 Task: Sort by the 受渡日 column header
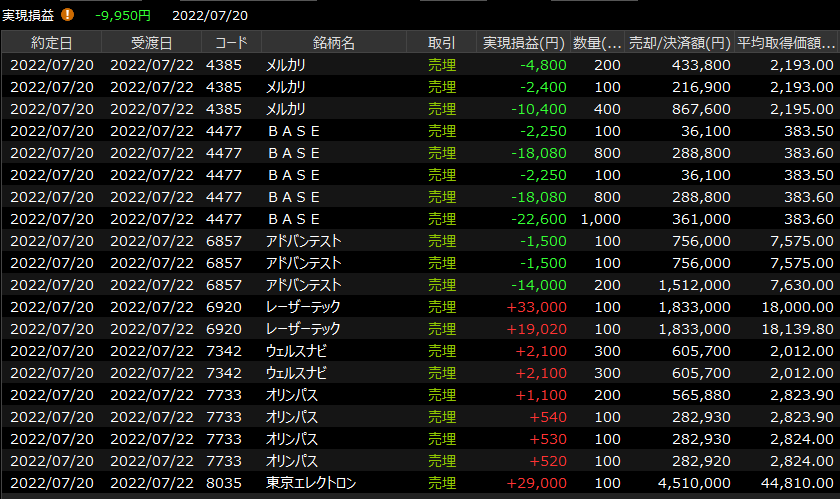pyautogui.click(x=151, y=43)
